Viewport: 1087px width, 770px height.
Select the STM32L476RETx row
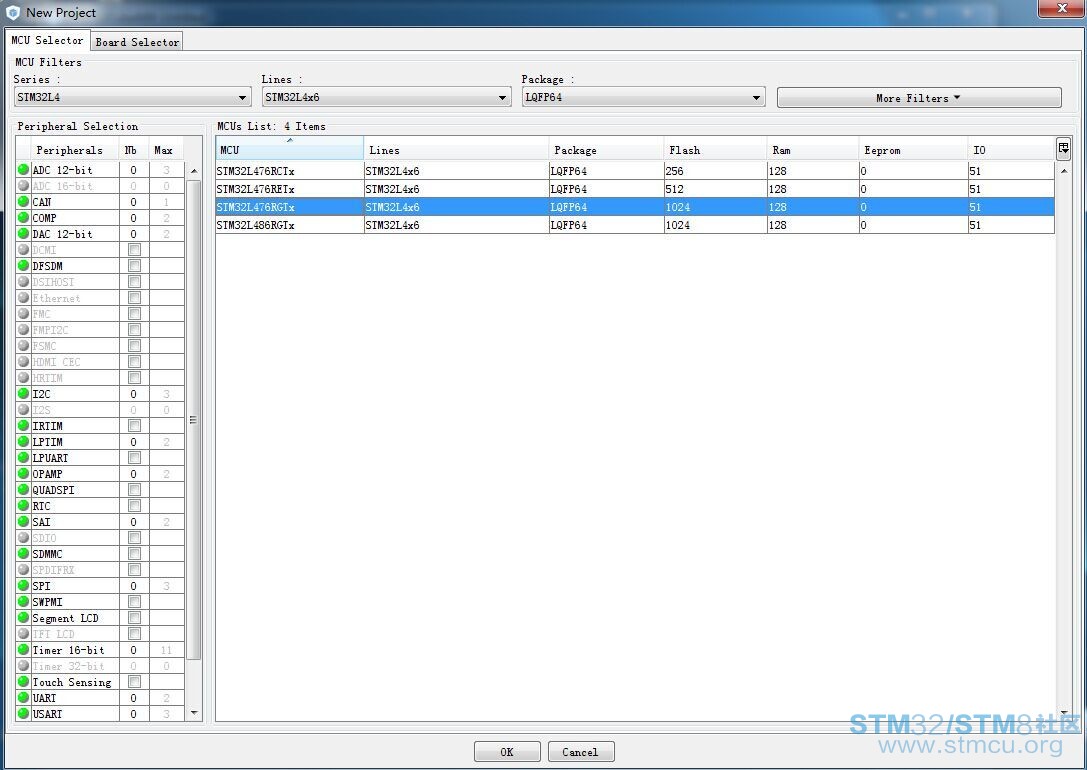tap(635, 189)
